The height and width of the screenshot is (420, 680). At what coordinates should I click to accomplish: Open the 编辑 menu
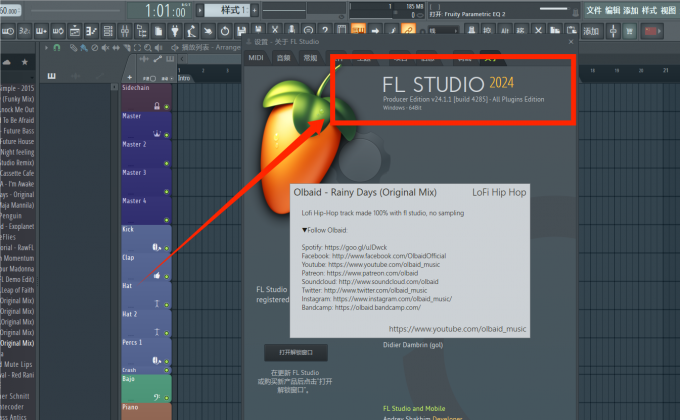[x=612, y=10]
